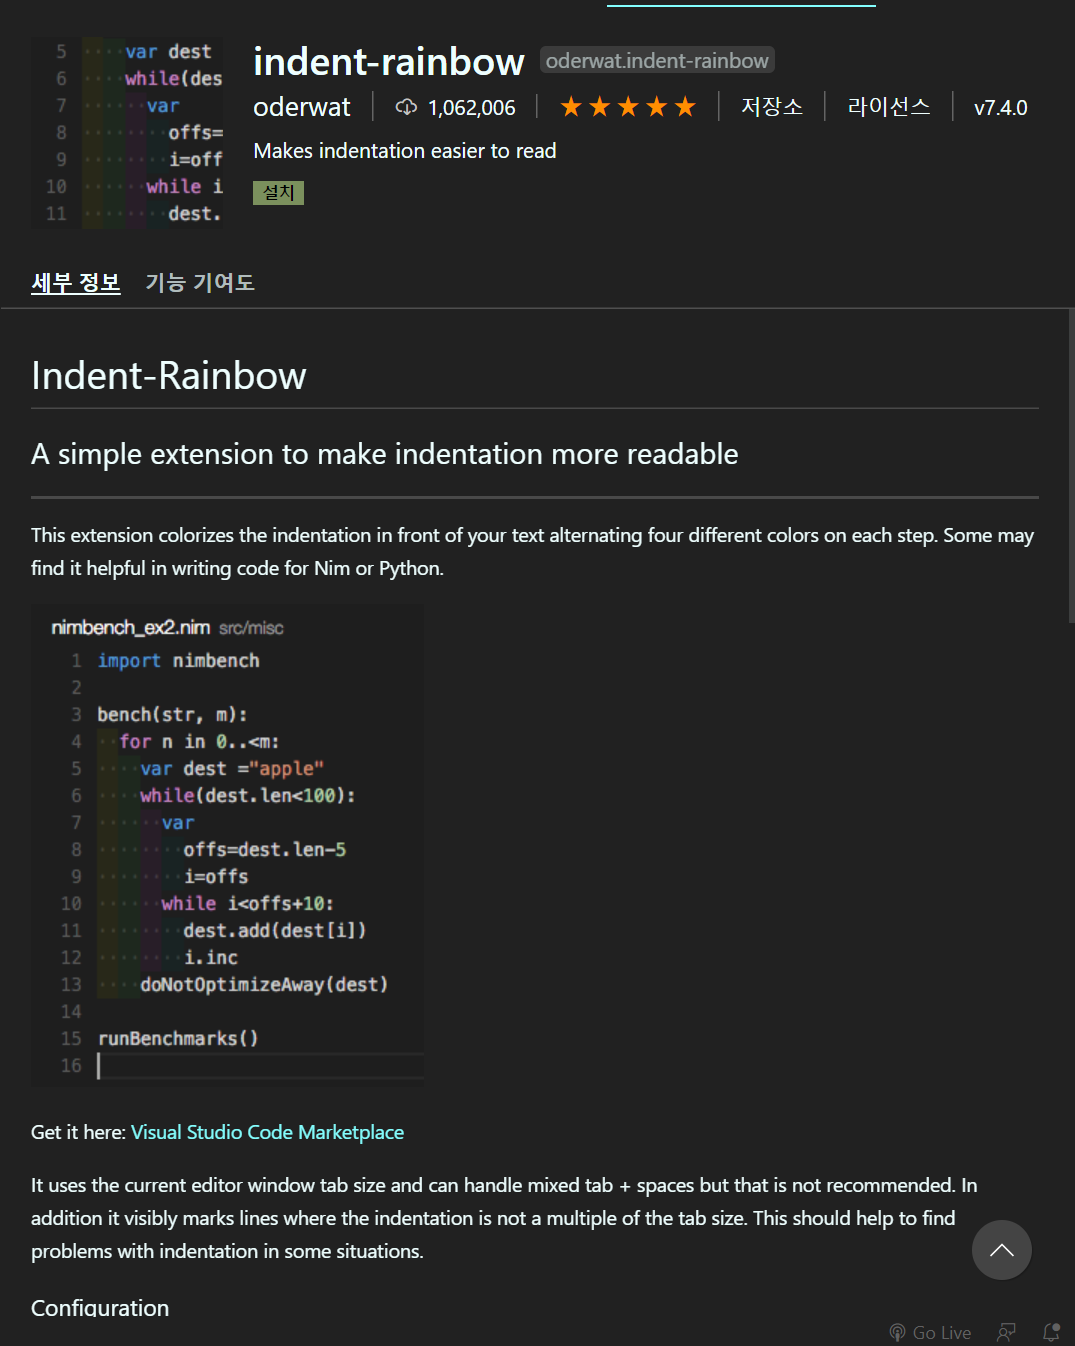This screenshot has height=1346, width=1075.
Task: Open the Visual Studio Code Marketplace link
Action: click(268, 1132)
